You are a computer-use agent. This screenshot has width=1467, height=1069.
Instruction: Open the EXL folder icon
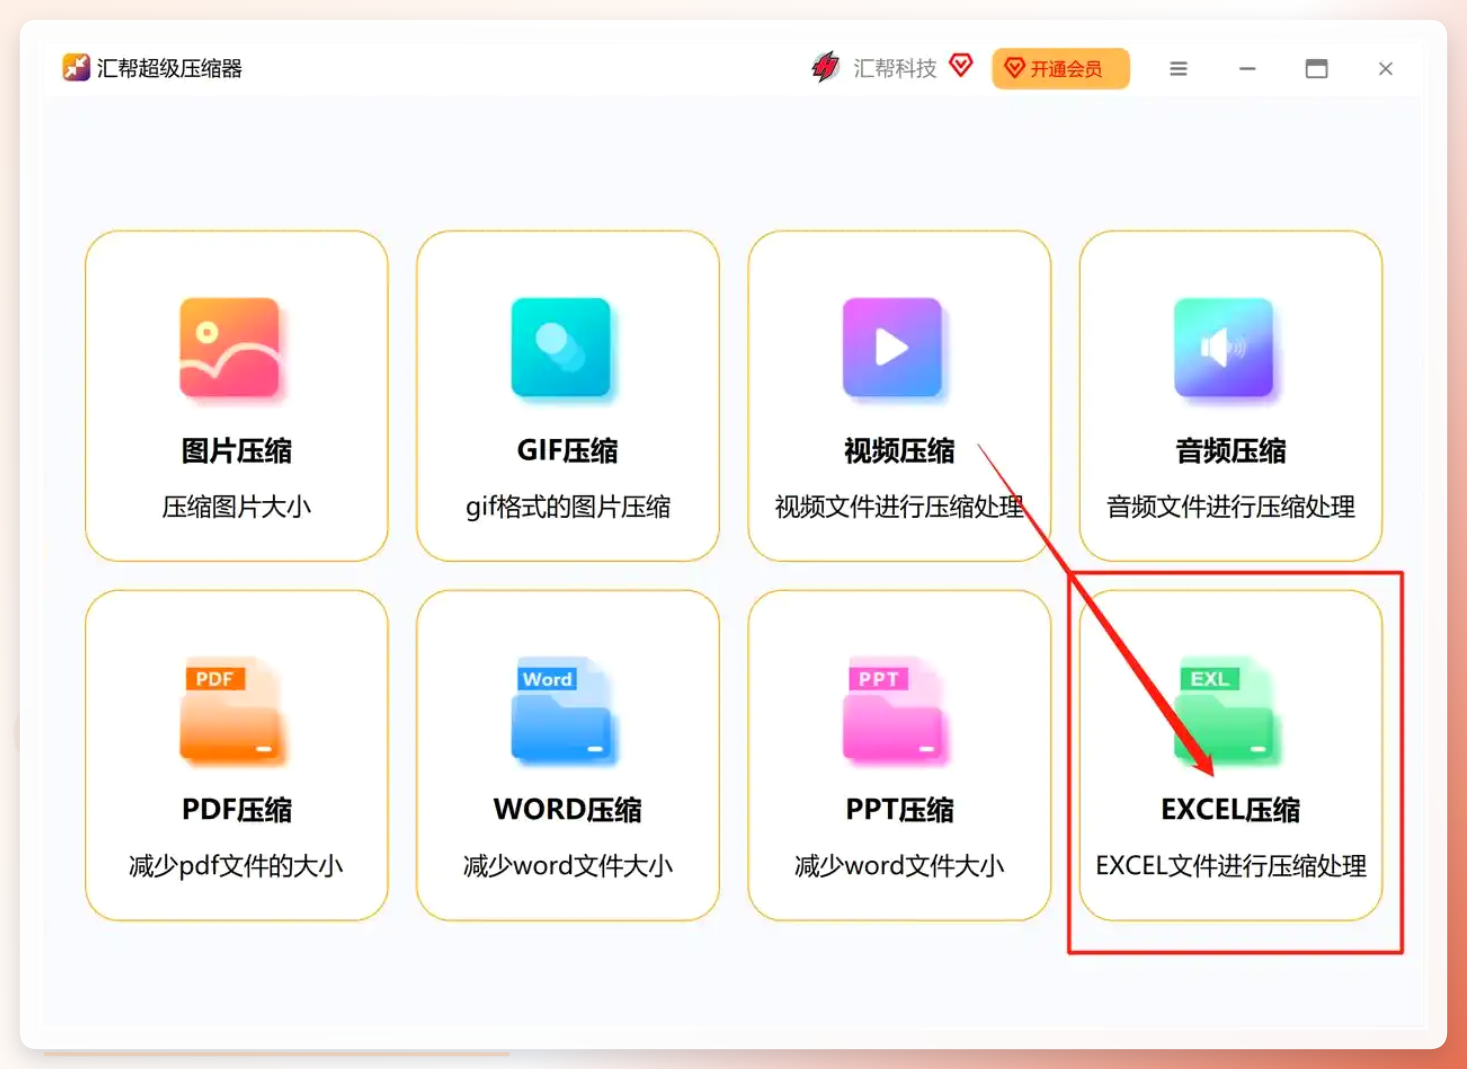1224,711
